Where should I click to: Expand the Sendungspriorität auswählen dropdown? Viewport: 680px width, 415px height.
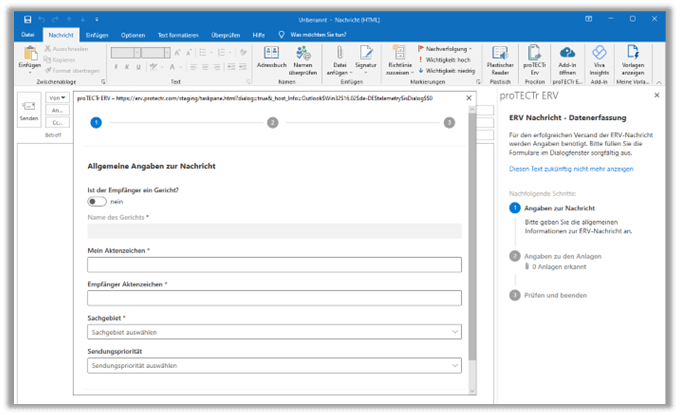pyautogui.click(x=274, y=366)
